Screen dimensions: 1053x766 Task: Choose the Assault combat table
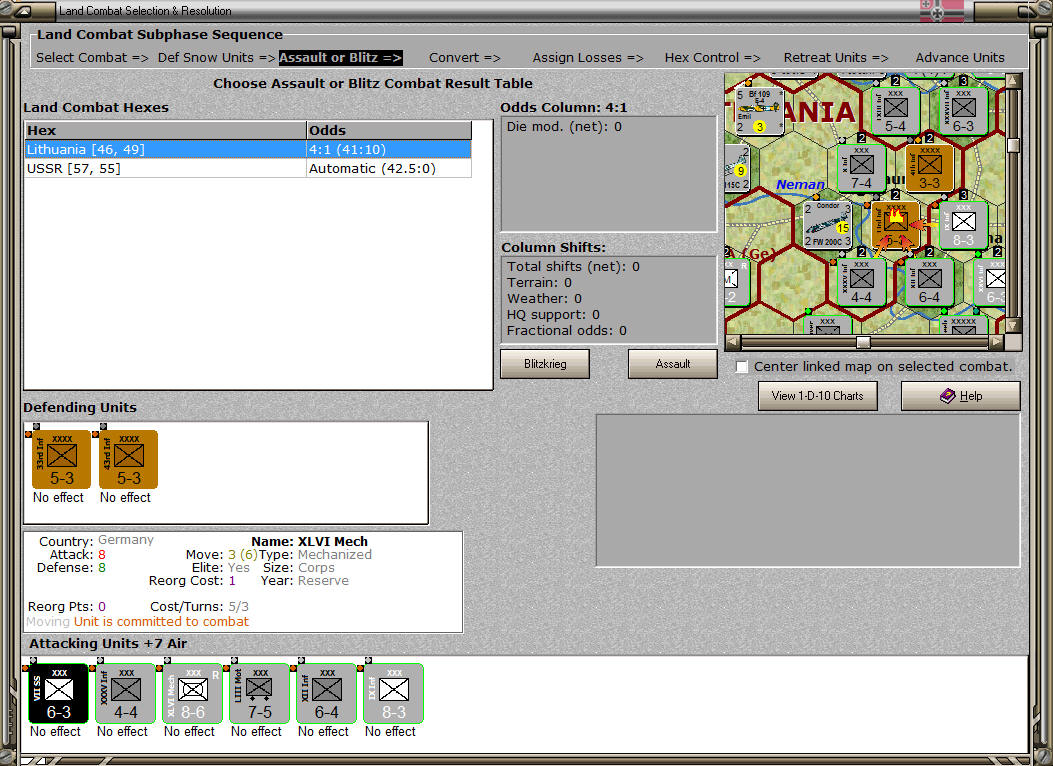pos(672,364)
